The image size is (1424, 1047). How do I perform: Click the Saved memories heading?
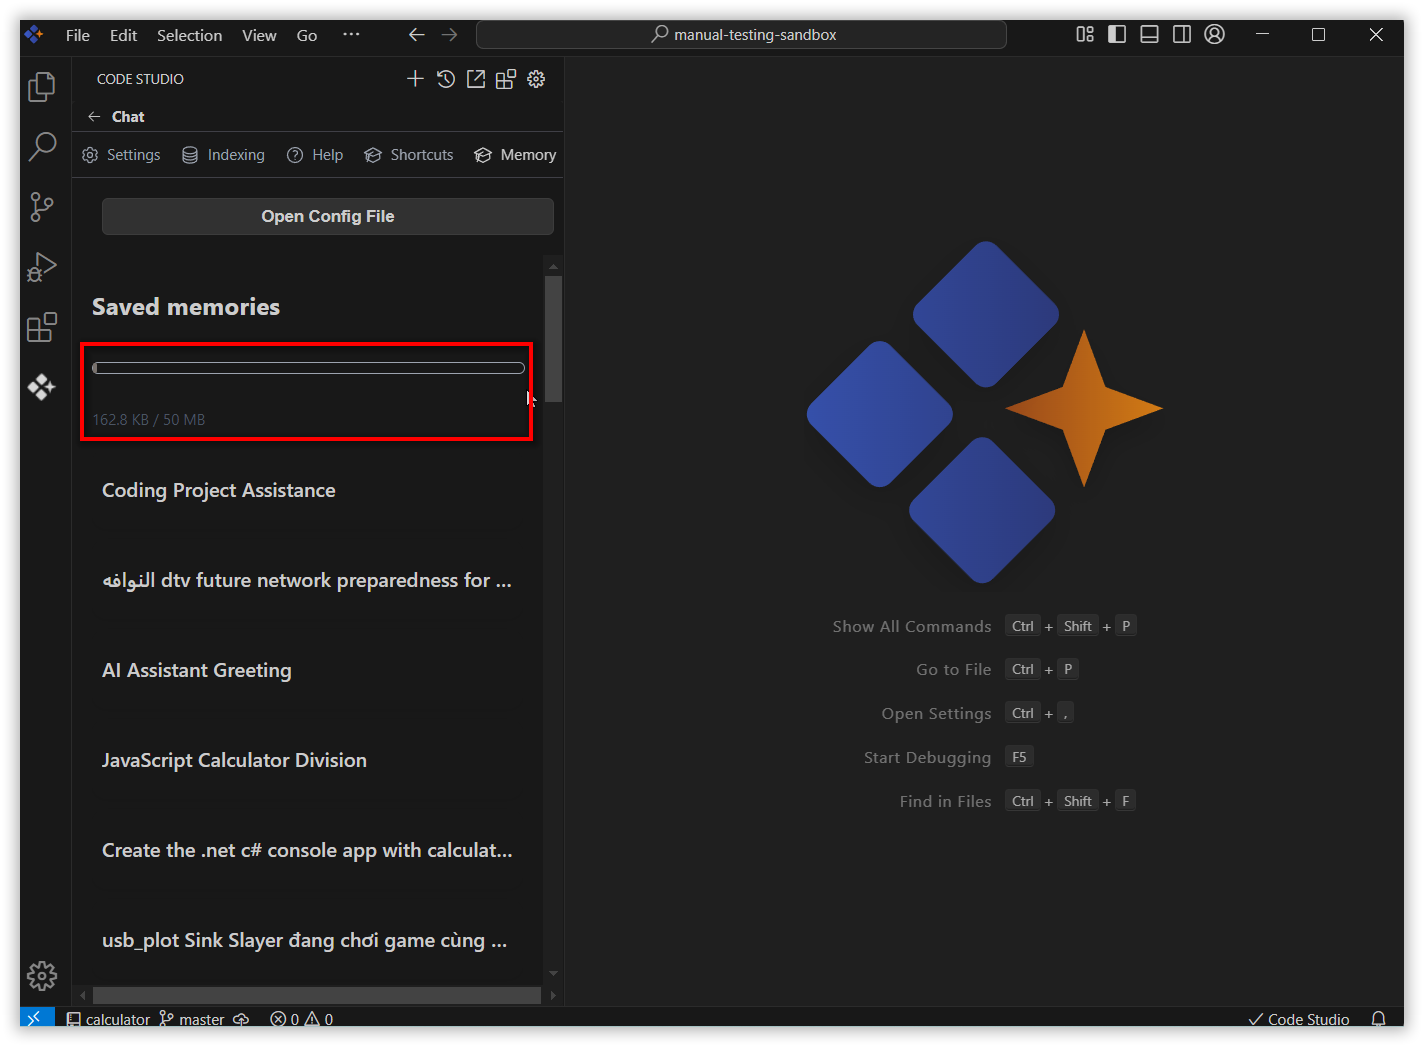pyautogui.click(x=186, y=307)
